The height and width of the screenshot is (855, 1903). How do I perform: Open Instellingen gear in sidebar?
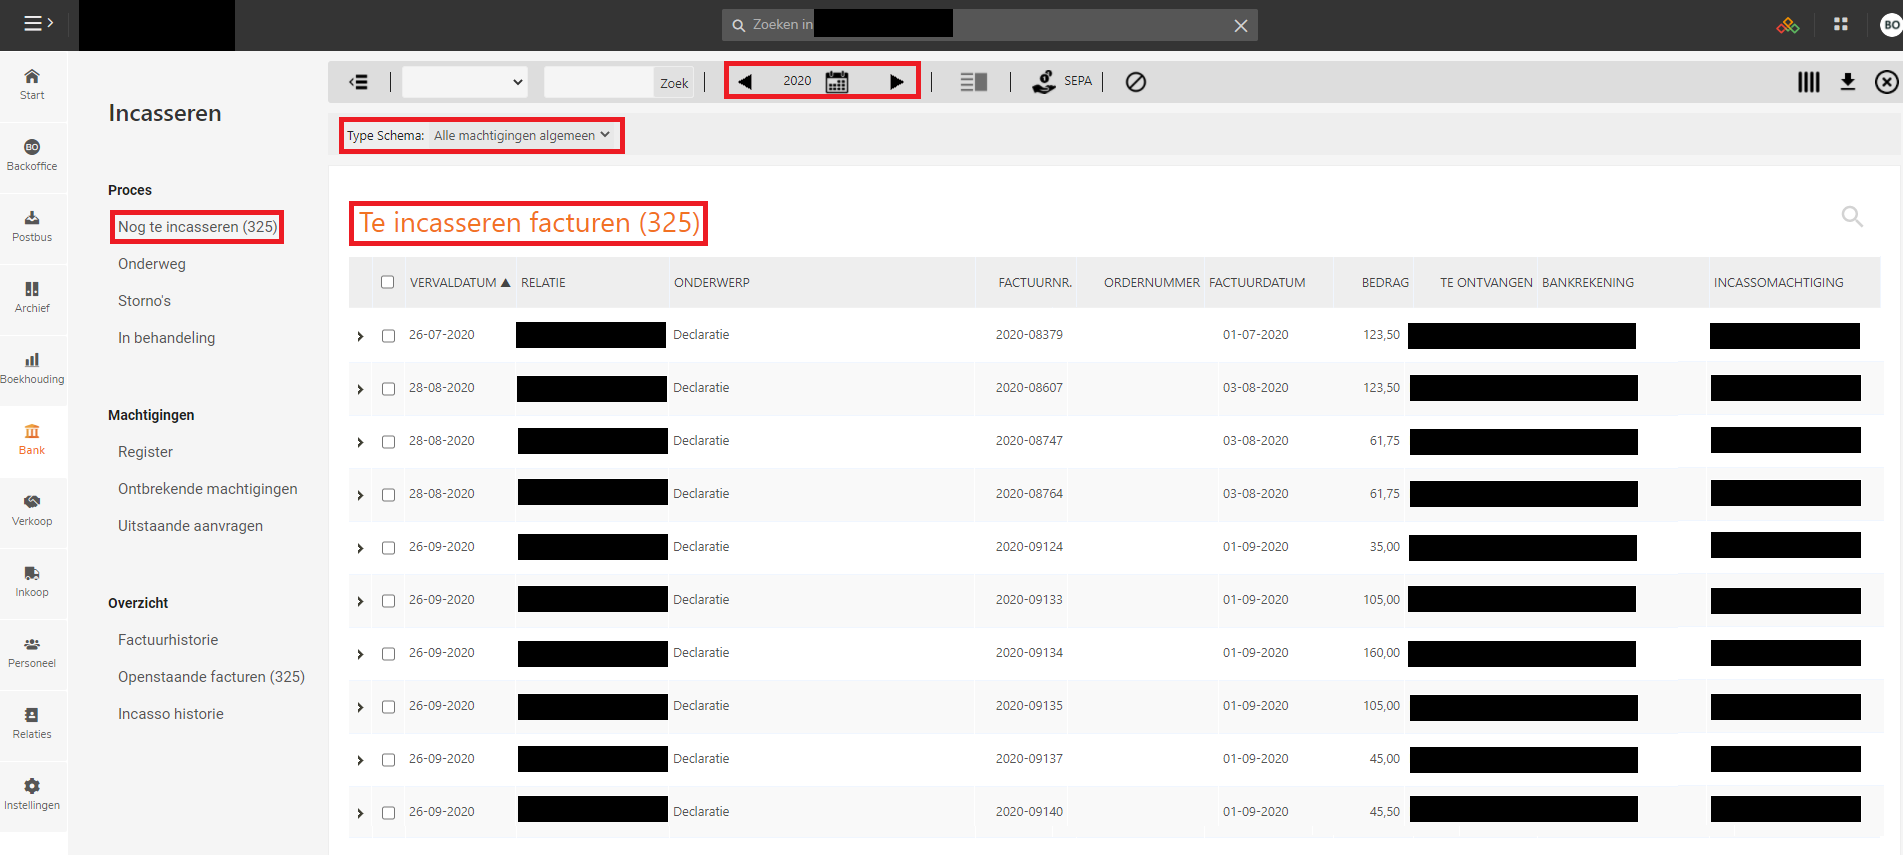tap(32, 794)
